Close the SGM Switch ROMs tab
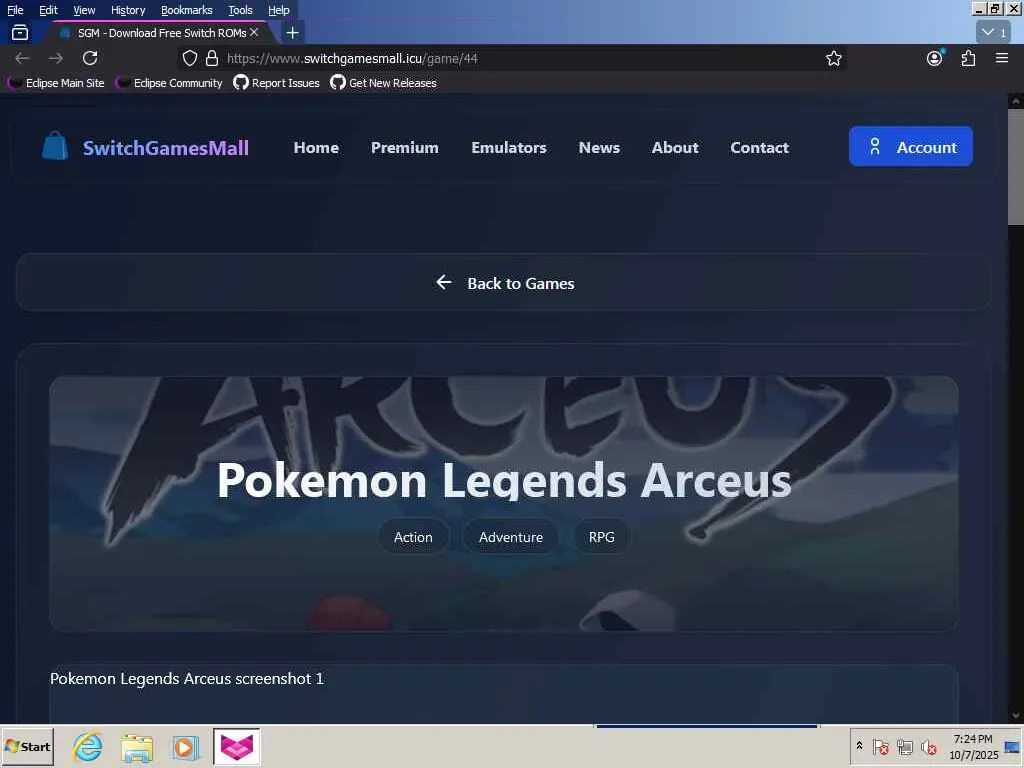Viewport: 1024px width, 768px height. pyautogui.click(x=254, y=32)
